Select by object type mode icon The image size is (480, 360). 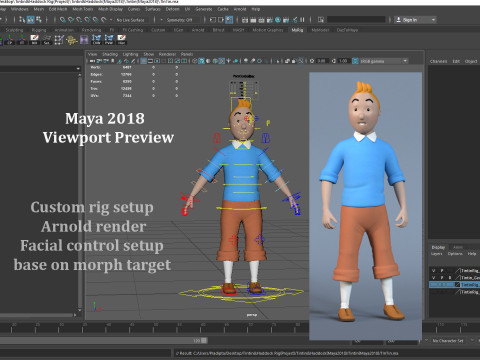[x=30, y=20]
